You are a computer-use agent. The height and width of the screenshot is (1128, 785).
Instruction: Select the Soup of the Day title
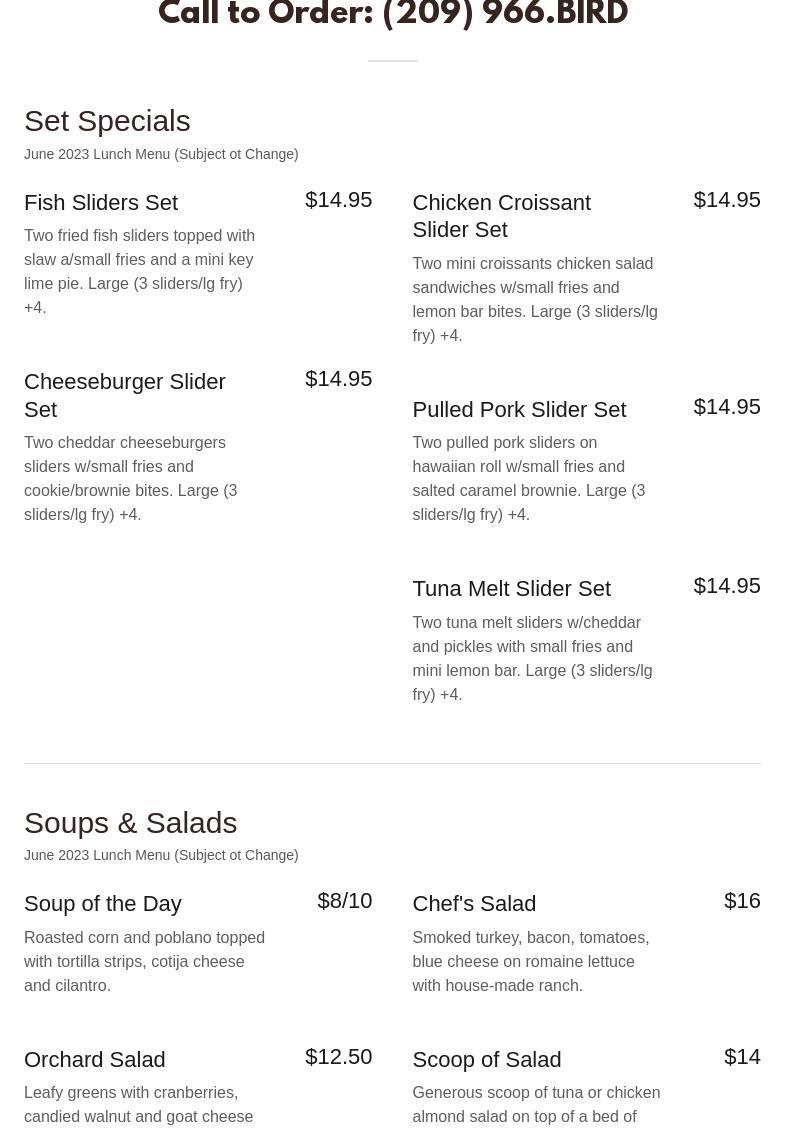pos(103,904)
